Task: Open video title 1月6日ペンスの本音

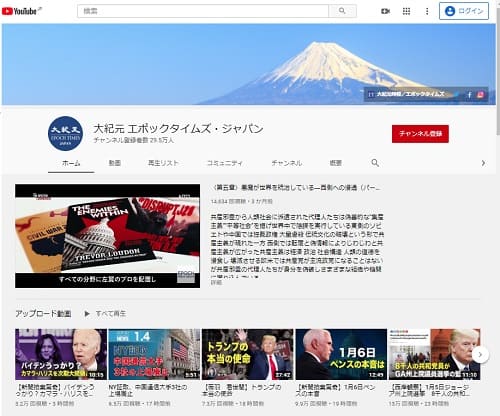Action: pyautogui.click(x=335, y=390)
